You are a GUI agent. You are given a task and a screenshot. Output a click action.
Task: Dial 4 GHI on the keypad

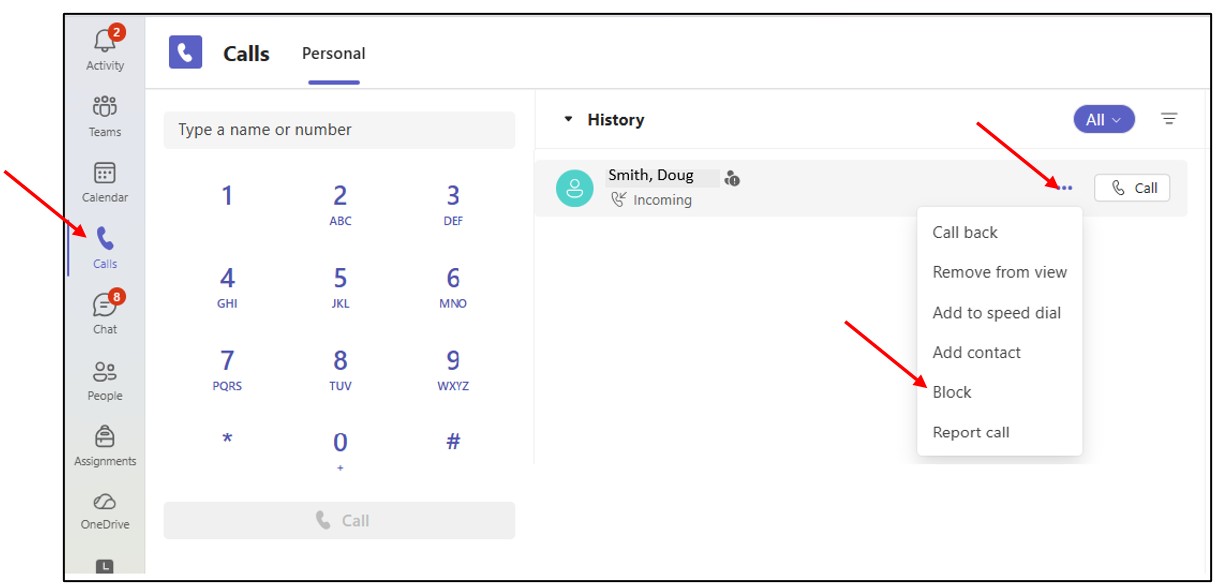pos(227,286)
